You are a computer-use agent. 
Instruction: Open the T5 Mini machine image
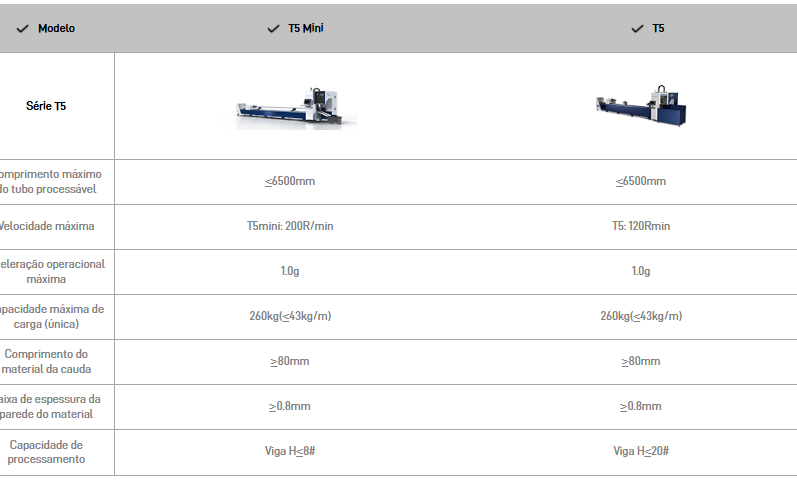289,107
